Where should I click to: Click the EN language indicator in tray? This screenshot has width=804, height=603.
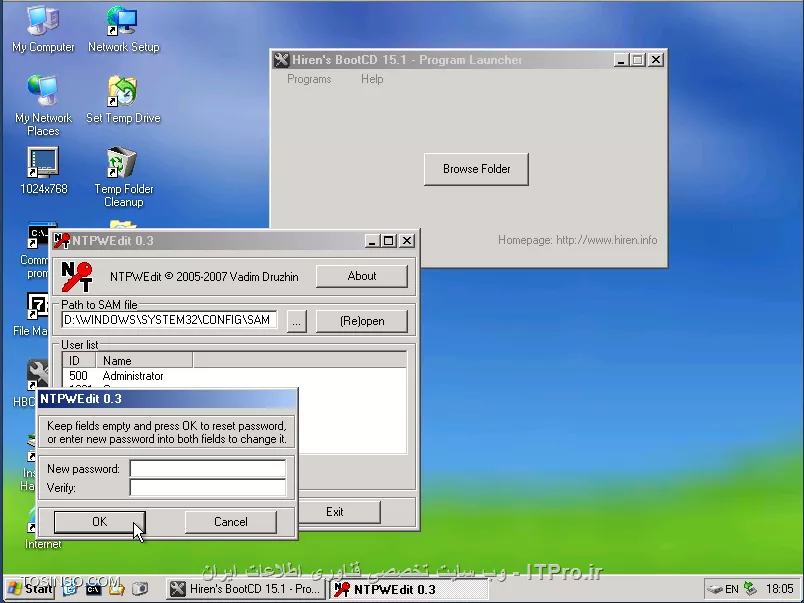732,589
